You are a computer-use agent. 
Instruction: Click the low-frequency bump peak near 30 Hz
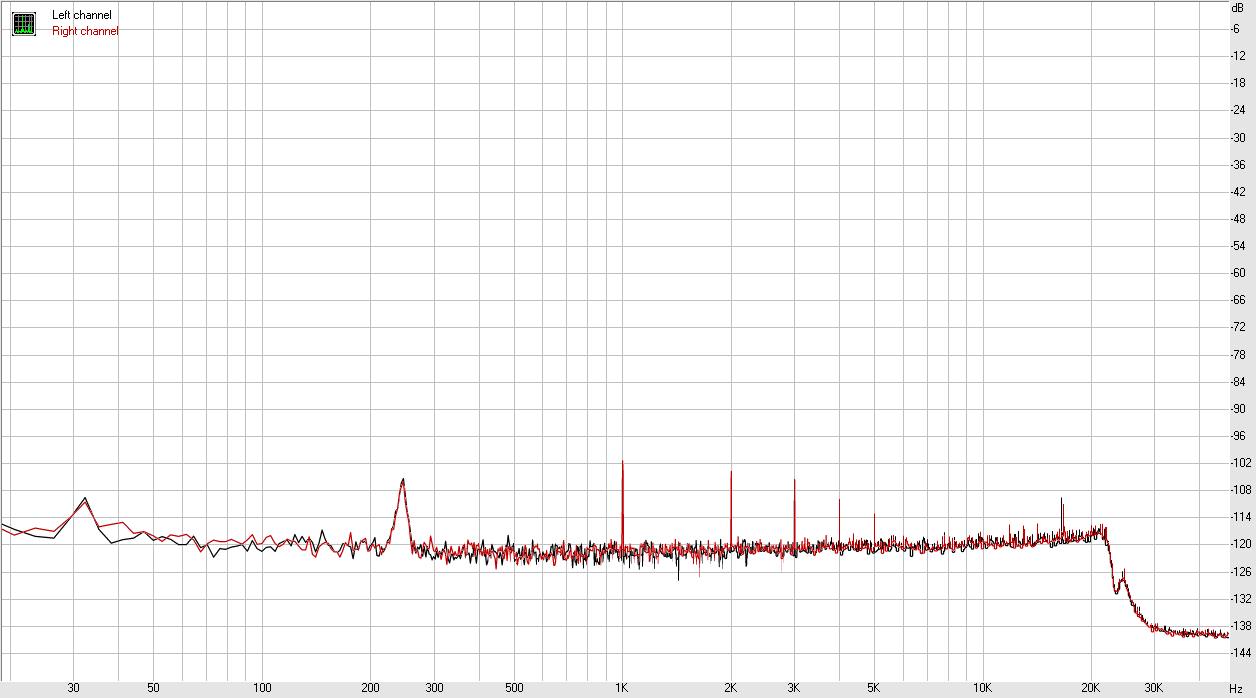pyautogui.click(x=85, y=498)
